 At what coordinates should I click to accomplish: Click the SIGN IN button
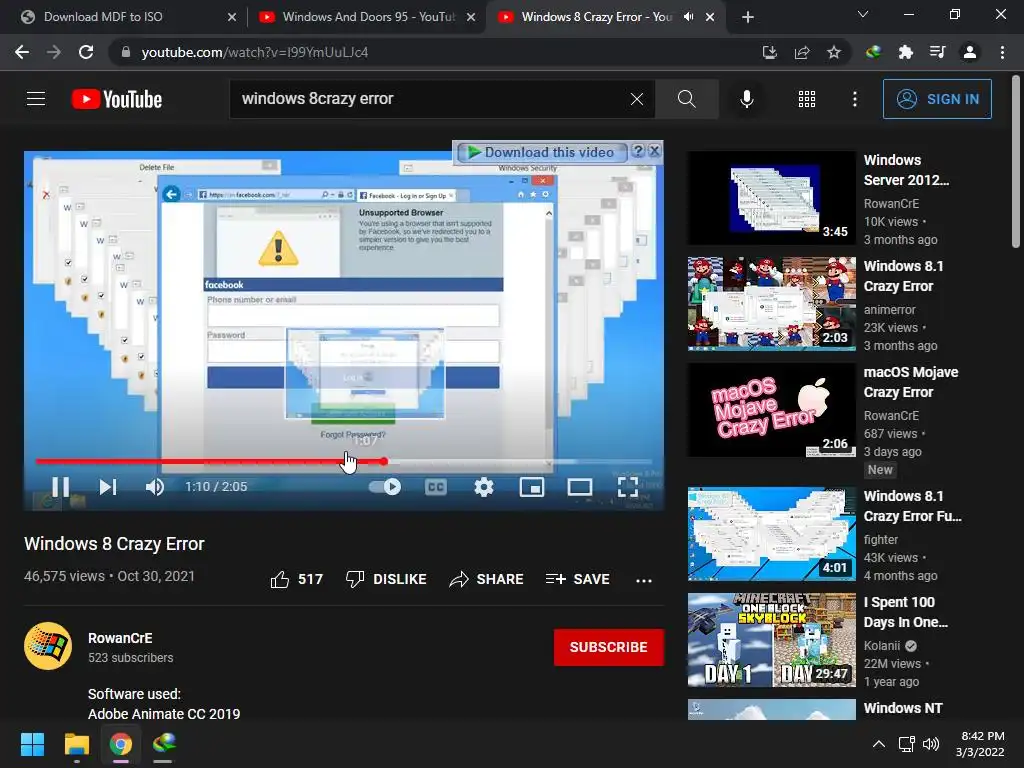(937, 99)
